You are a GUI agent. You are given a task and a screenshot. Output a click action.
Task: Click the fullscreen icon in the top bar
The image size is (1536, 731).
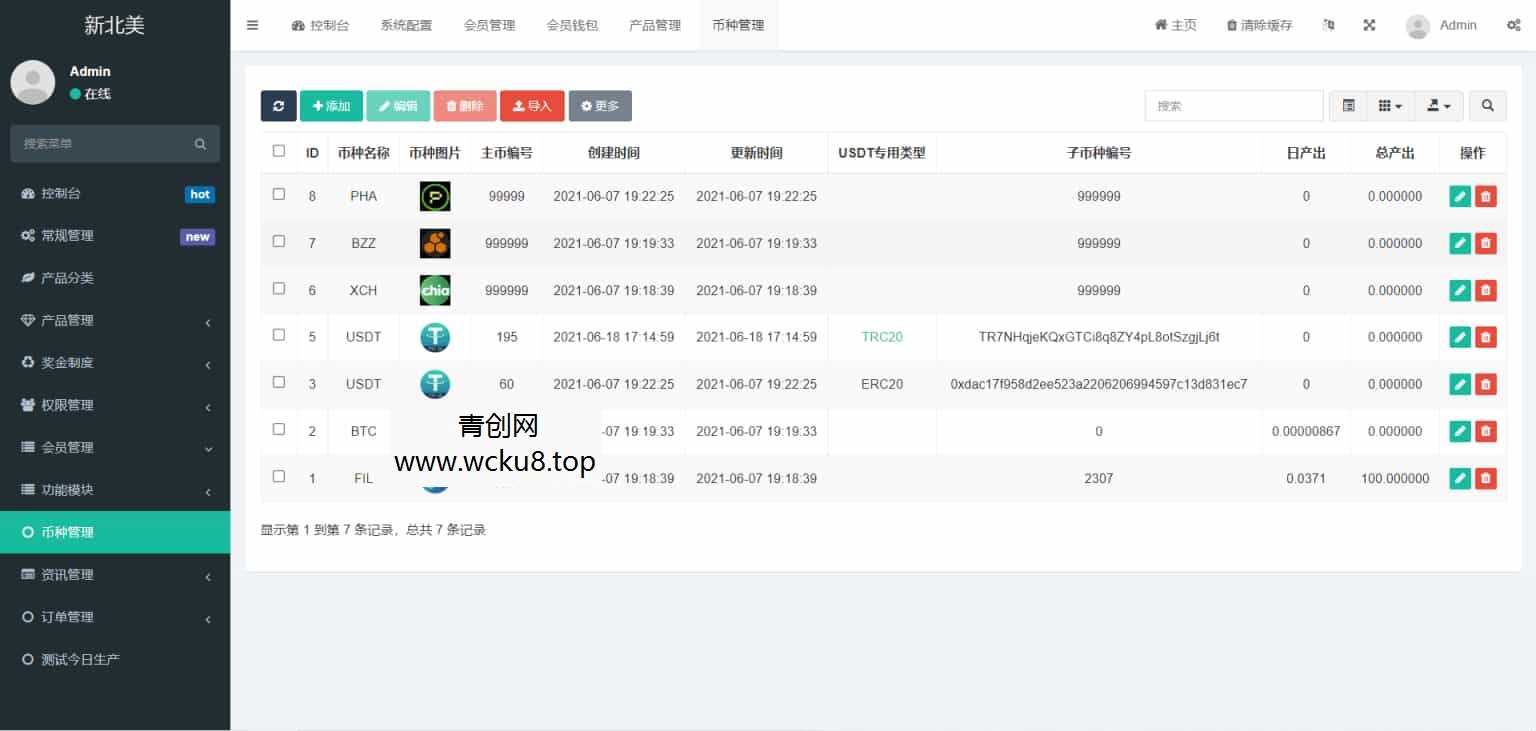pos(1369,25)
